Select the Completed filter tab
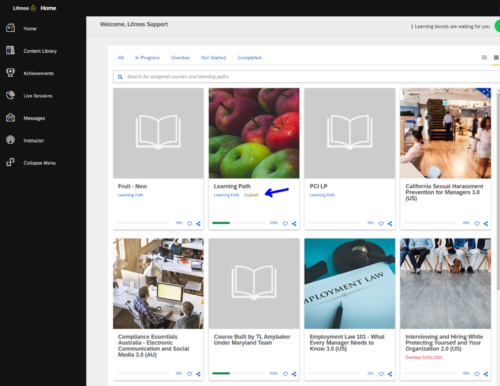The height and width of the screenshot is (386, 500). point(249,58)
